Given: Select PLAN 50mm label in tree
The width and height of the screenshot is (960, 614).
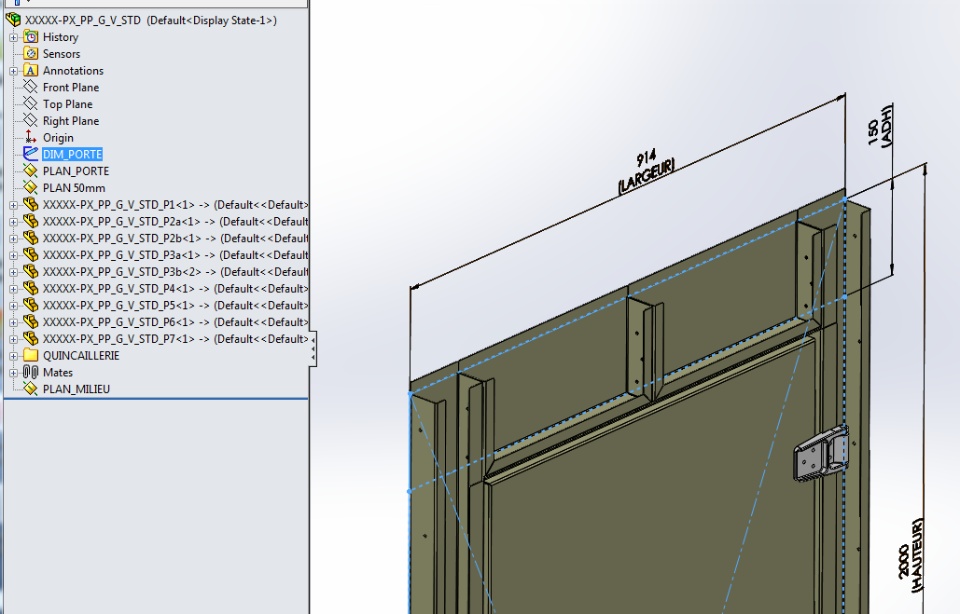Looking at the screenshot, I should [73, 188].
